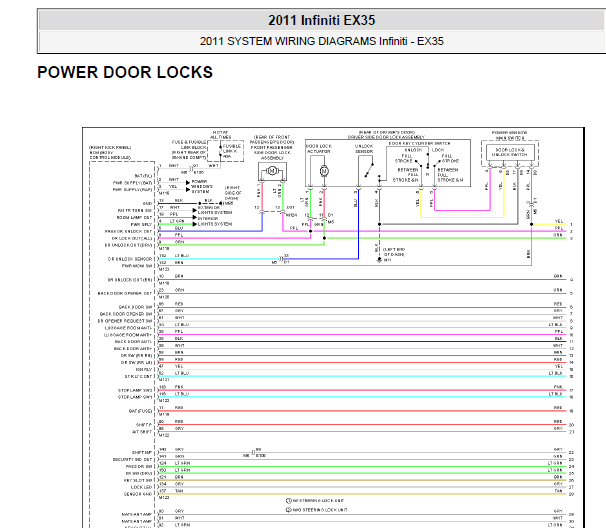Click the '(LEFT END OF DASH)' note
This screenshot has height=528, width=606.
click(393, 252)
